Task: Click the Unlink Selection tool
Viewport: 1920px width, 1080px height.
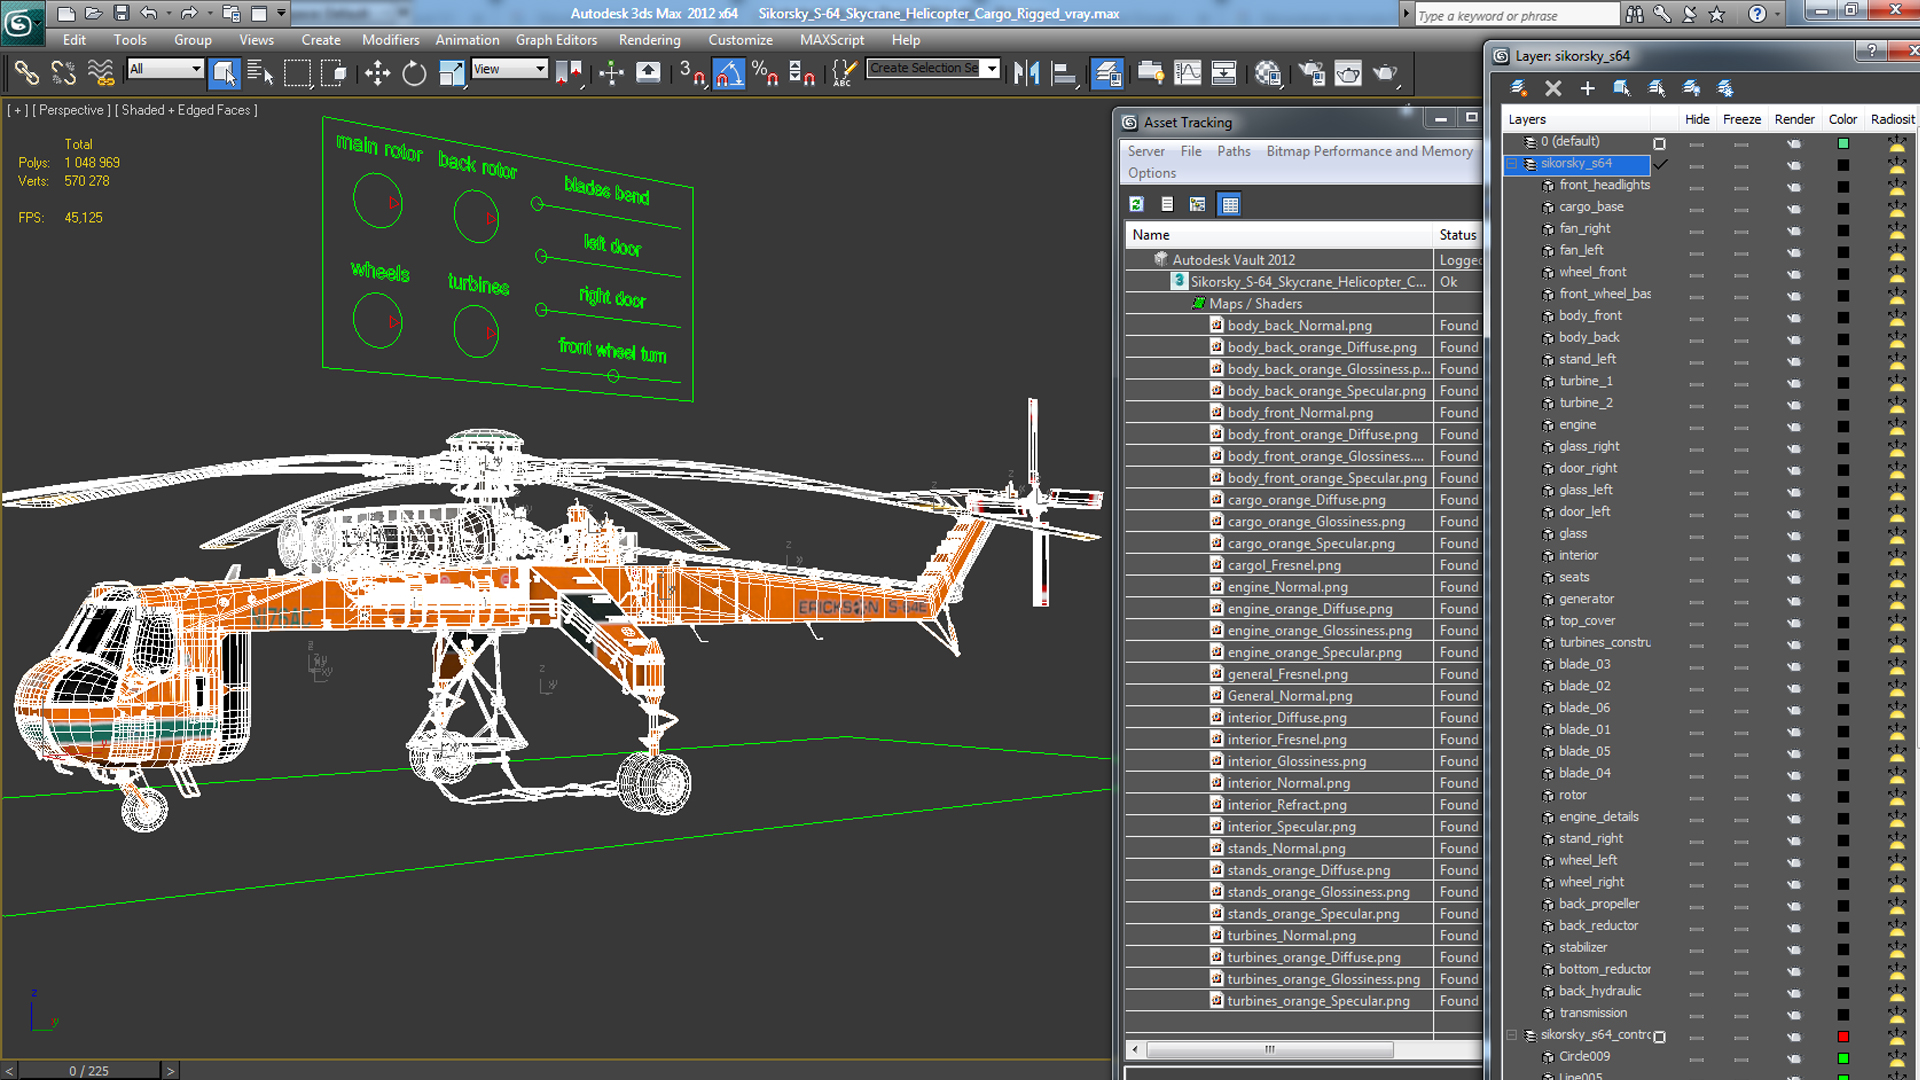Action: 63,72
